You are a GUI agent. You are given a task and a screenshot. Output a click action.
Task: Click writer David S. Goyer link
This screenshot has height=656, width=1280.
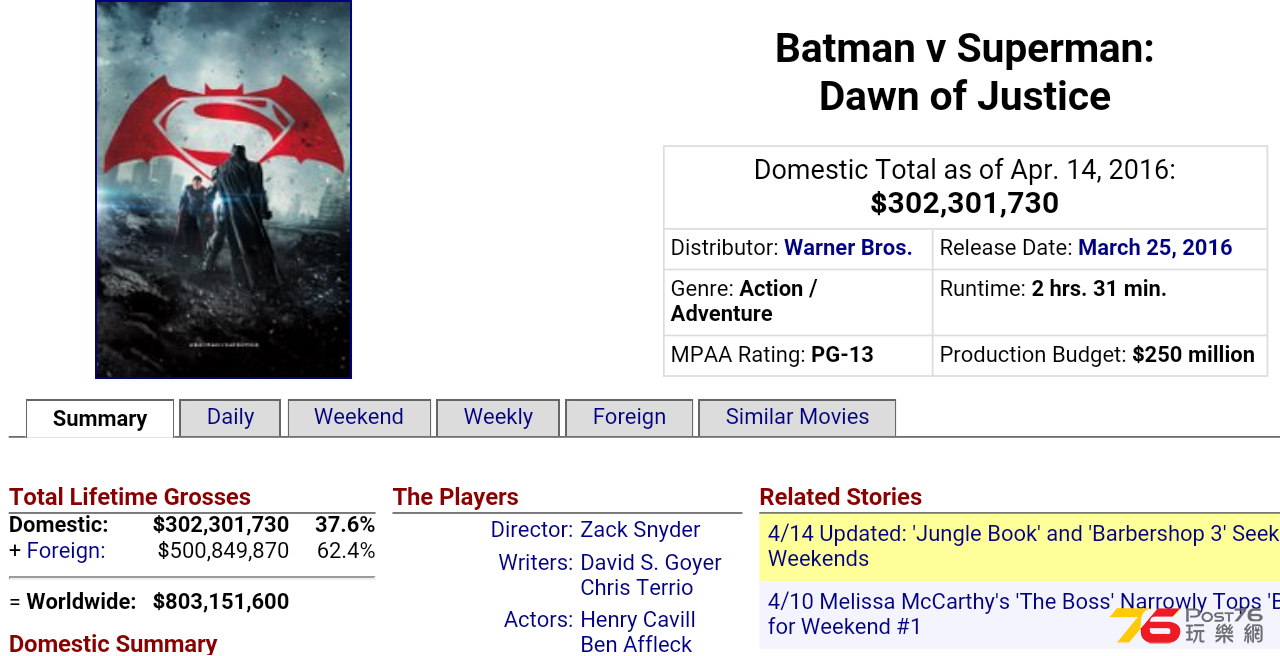[651, 563]
